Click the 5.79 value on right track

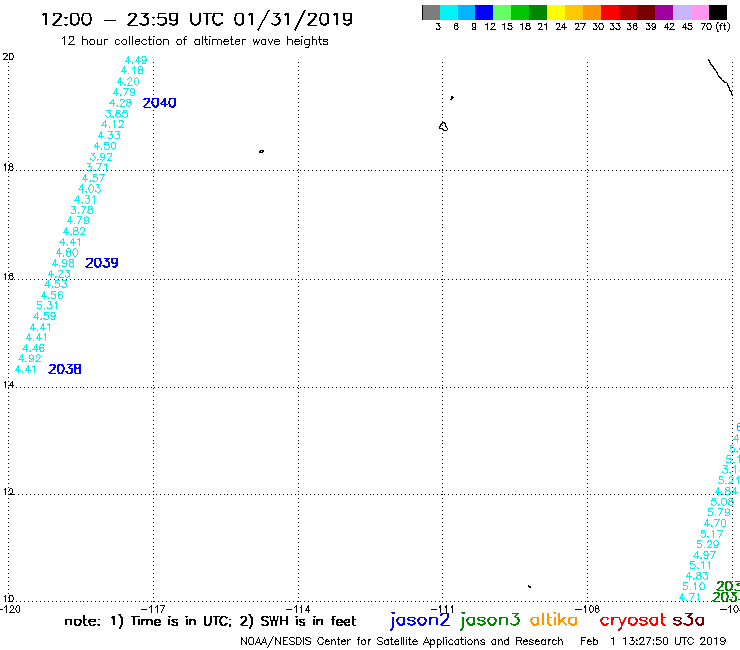[719, 512]
